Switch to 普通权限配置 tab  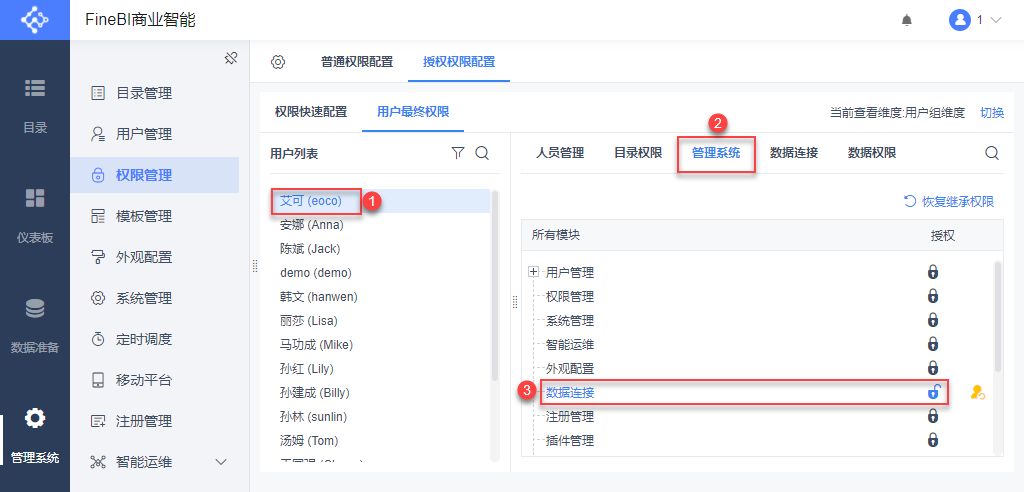(357, 62)
